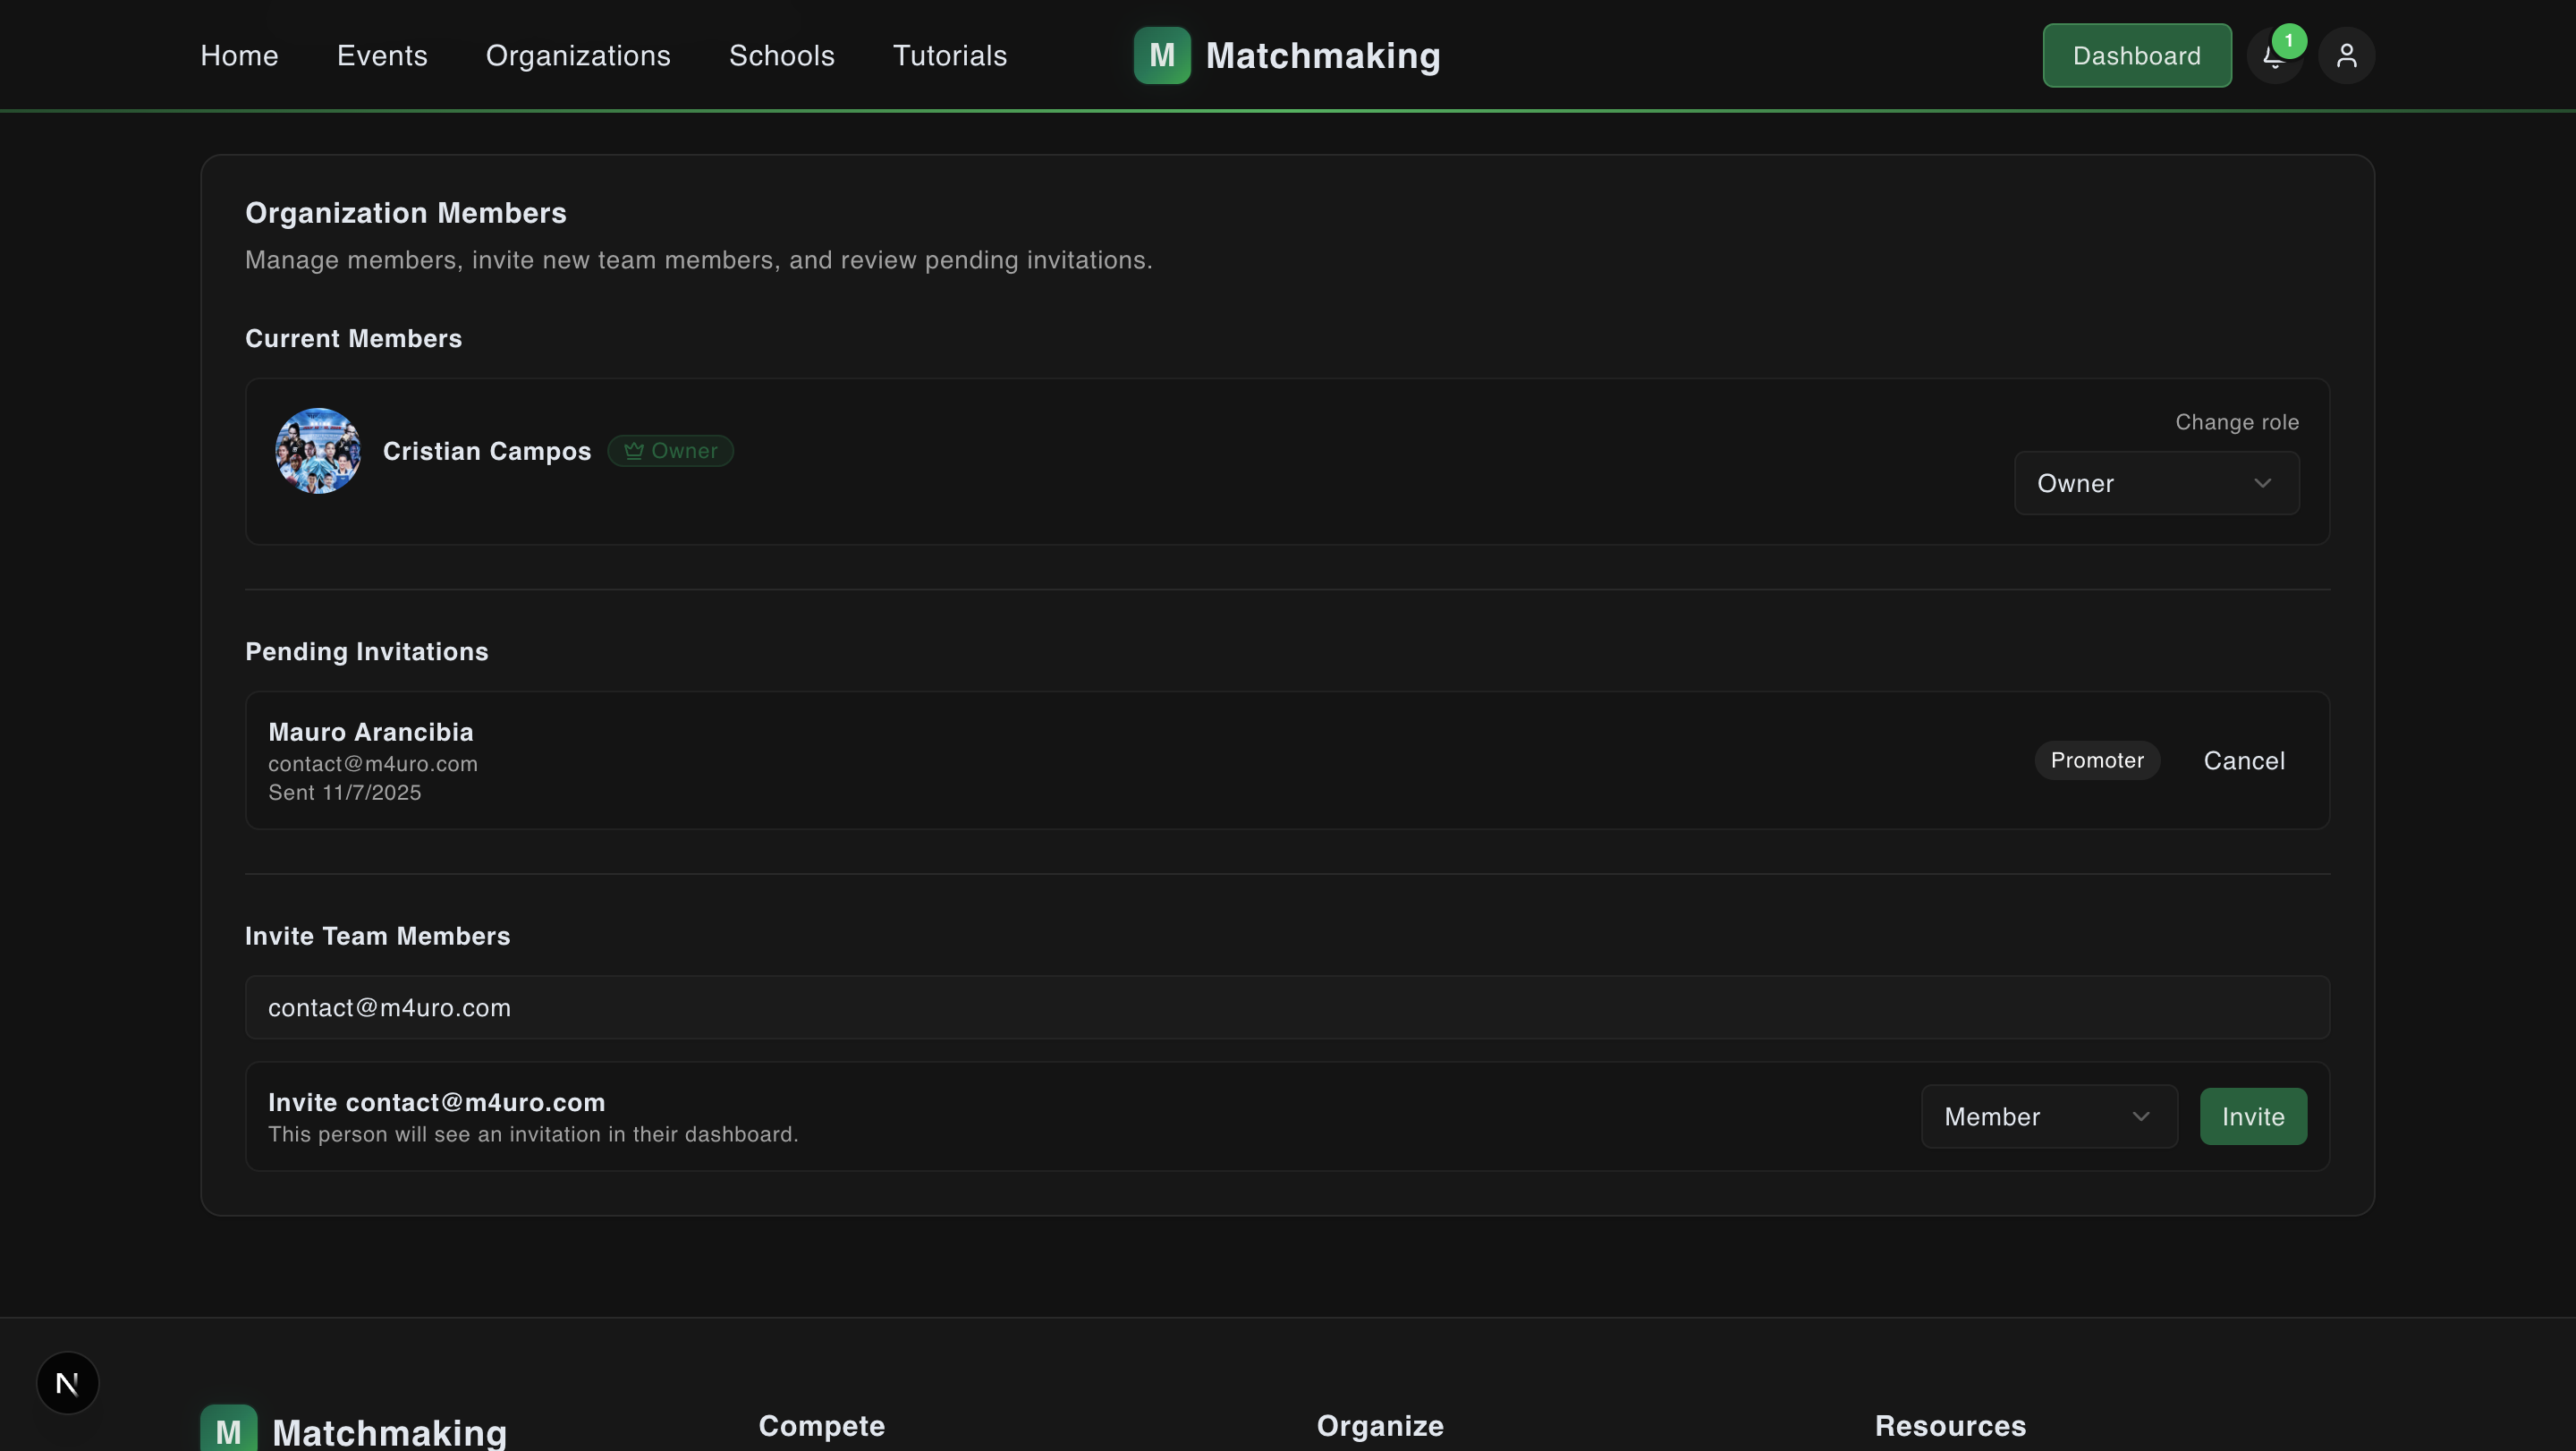Click the crown Owner badge

tap(670, 451)
